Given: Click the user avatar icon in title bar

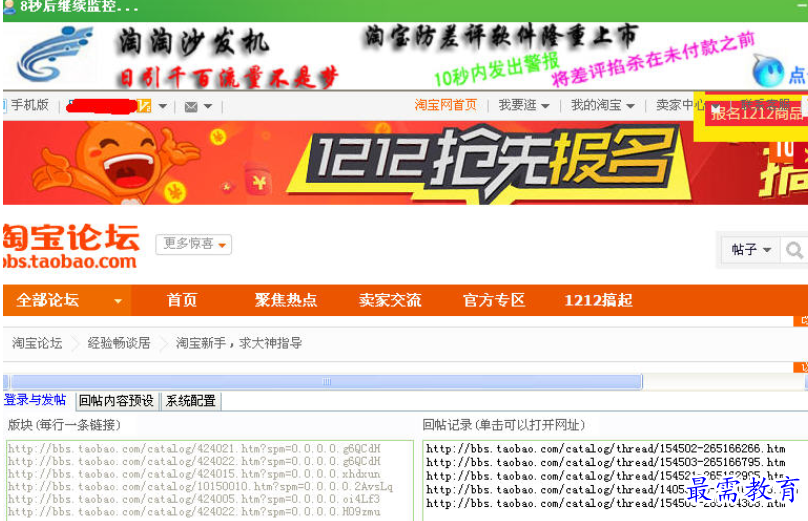Looking at the screenshot, I should pos(9,7).
